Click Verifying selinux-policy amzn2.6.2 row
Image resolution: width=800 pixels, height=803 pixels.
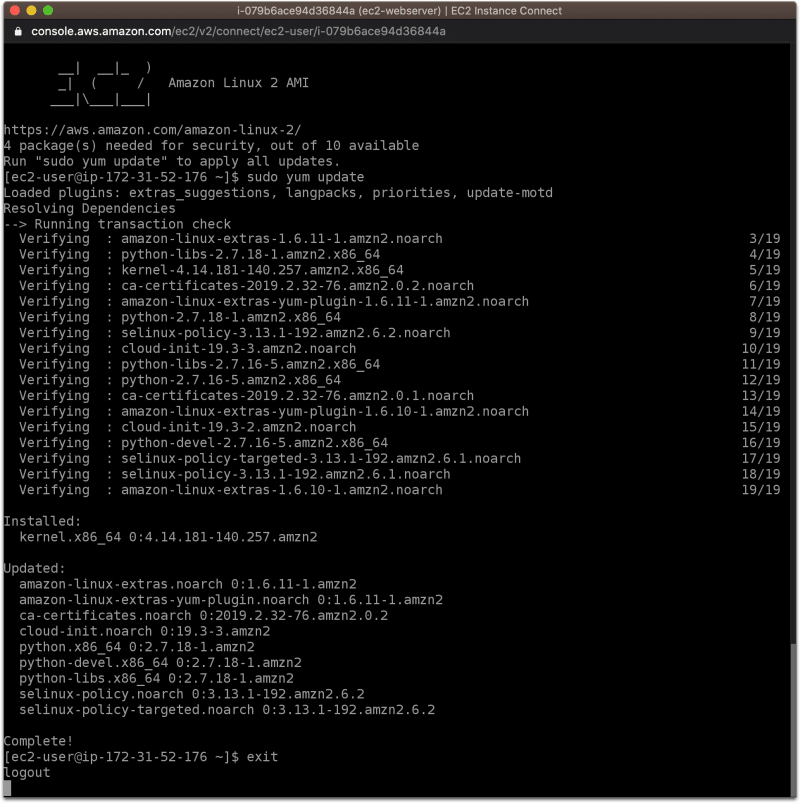point(399,333)
